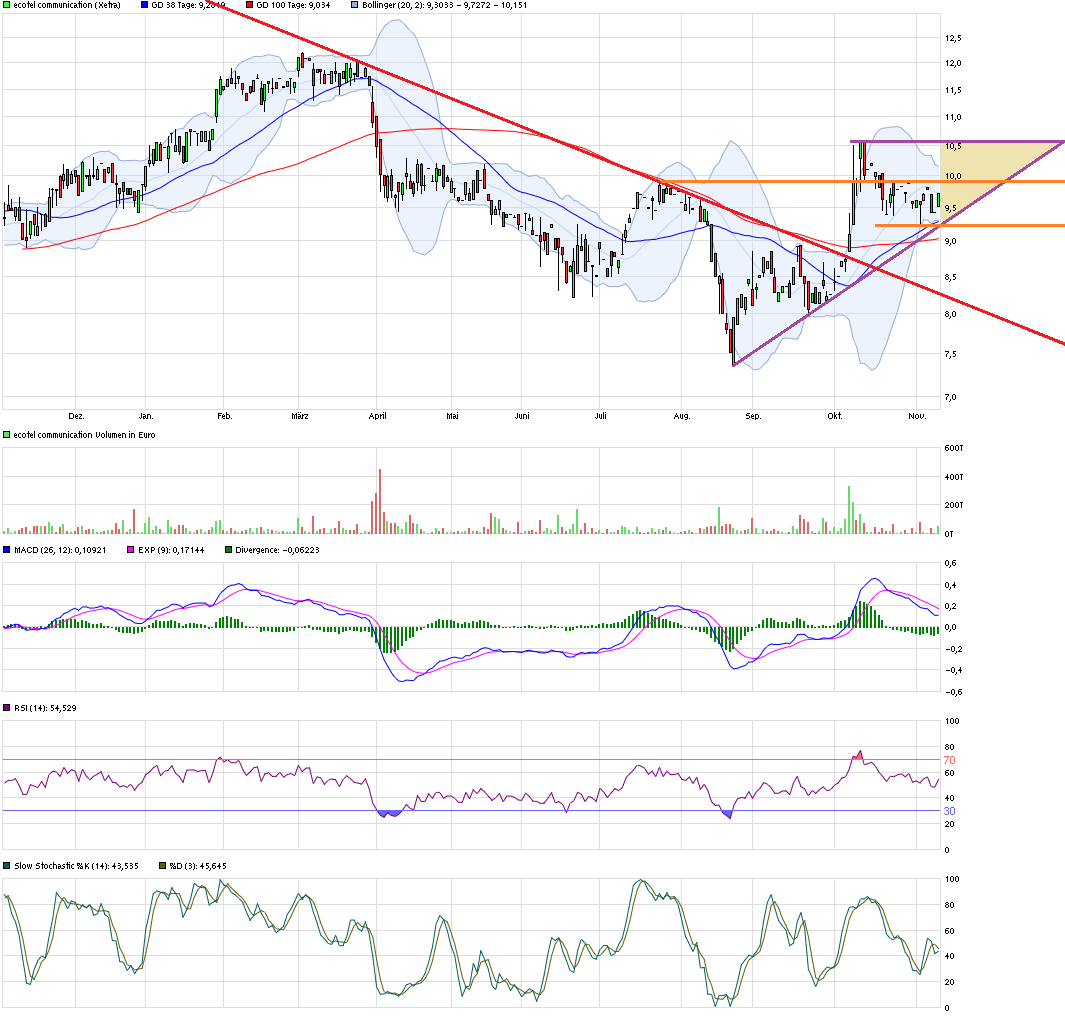The width and height of the screenshot is (1065, 1018).
Task: Click the green ecotel communication (Xetra) legend swatch
Action: click(x=7, y=5)
